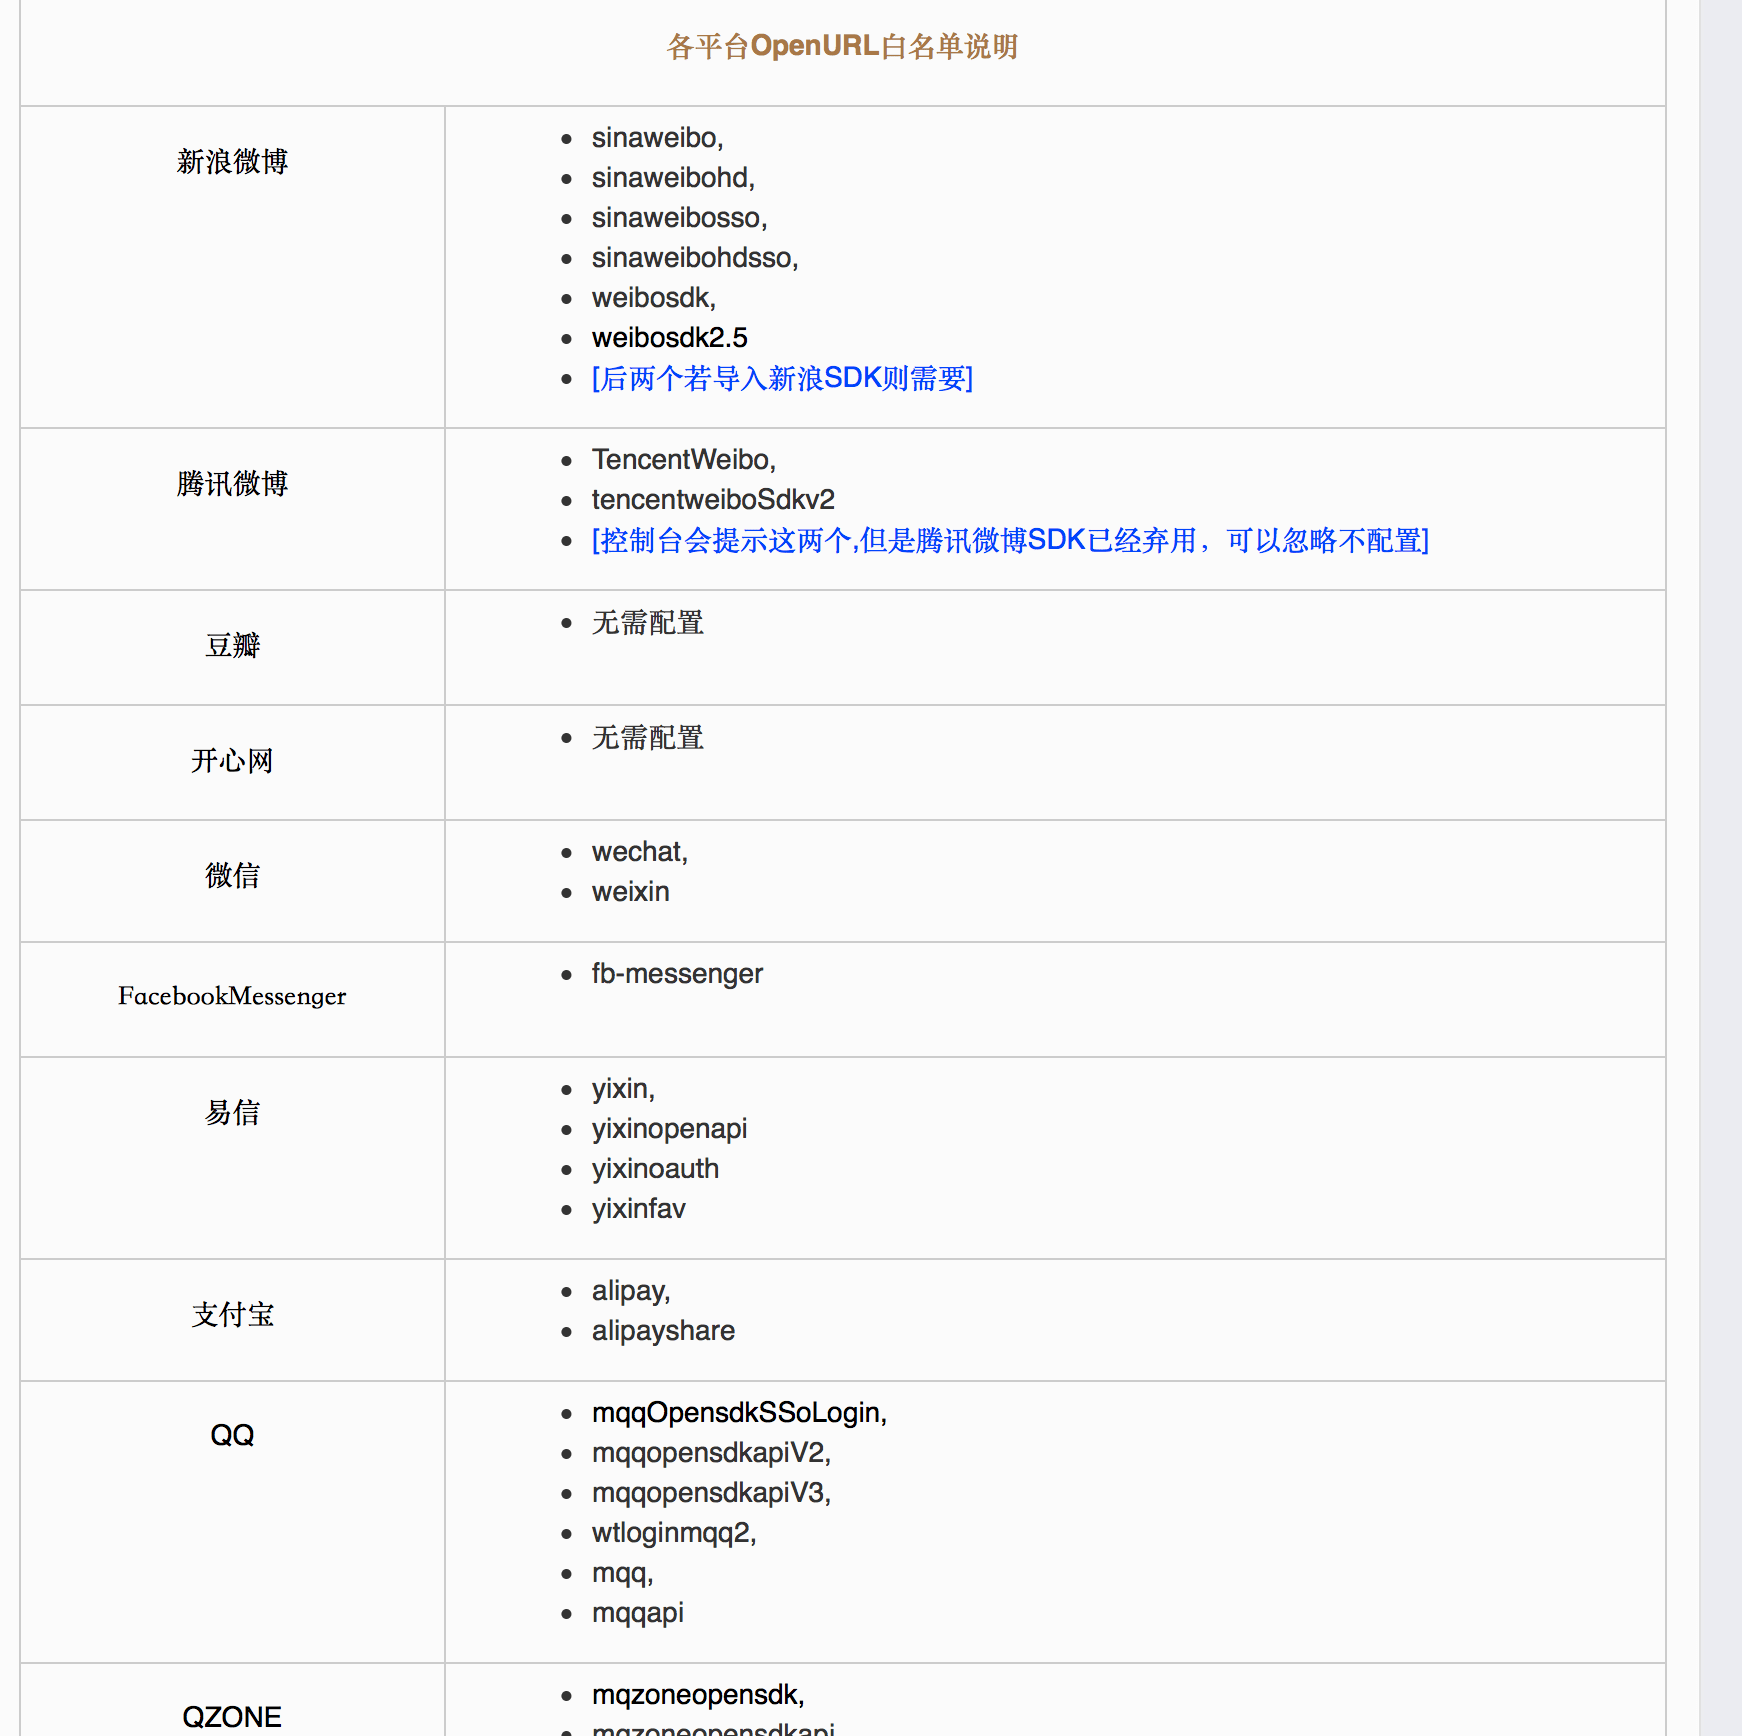This screenshot has width=1742, height=1736.
Task: Click the wtloginmqq2, list entry
Action: click(x=674, y=1532)
